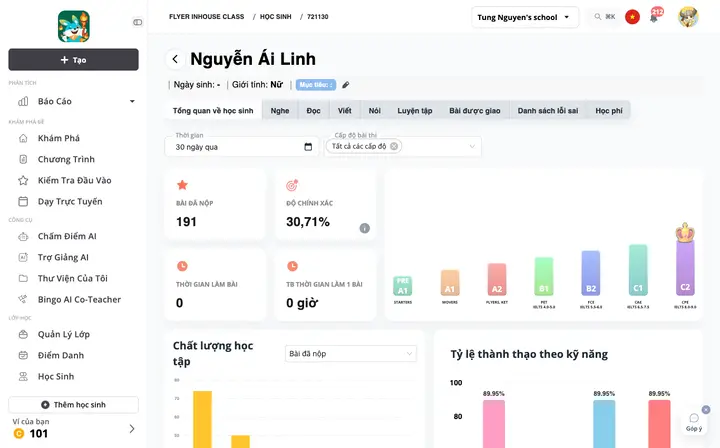Viewport: 720px width, 448px height.
Task: Click the Học Sinh people icon
Action: 23,376
